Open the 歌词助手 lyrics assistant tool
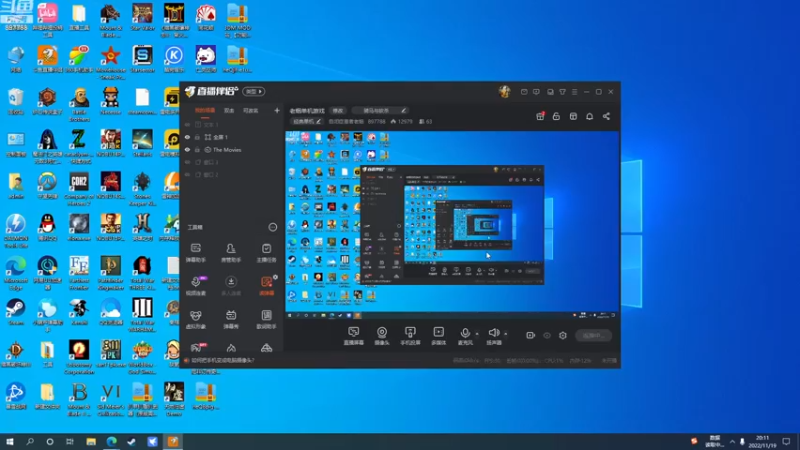800x450 pixels. click(266, 319)
